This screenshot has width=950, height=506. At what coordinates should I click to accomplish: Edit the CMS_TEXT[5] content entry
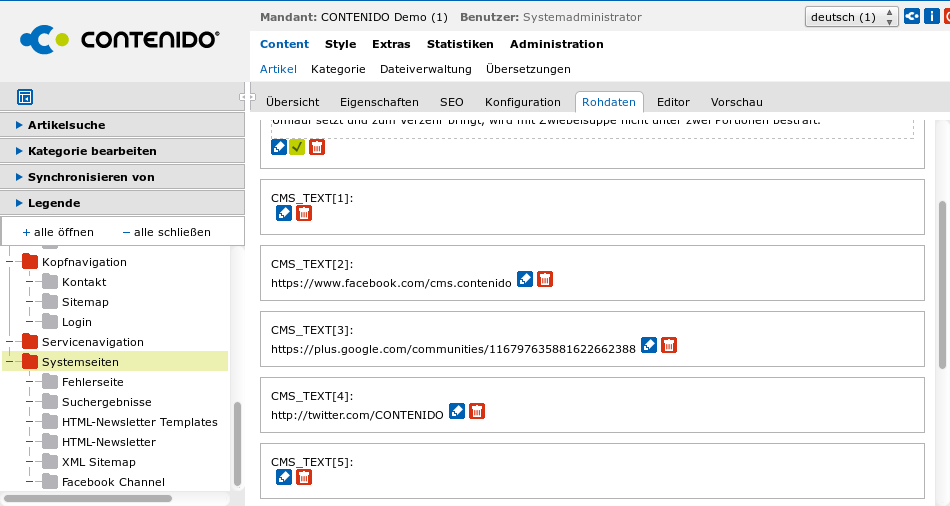[284, 477]
